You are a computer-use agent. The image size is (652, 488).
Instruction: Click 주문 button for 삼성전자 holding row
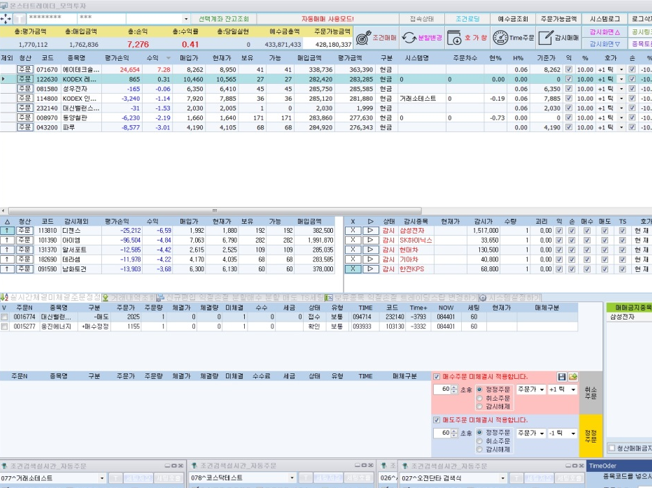24,89
